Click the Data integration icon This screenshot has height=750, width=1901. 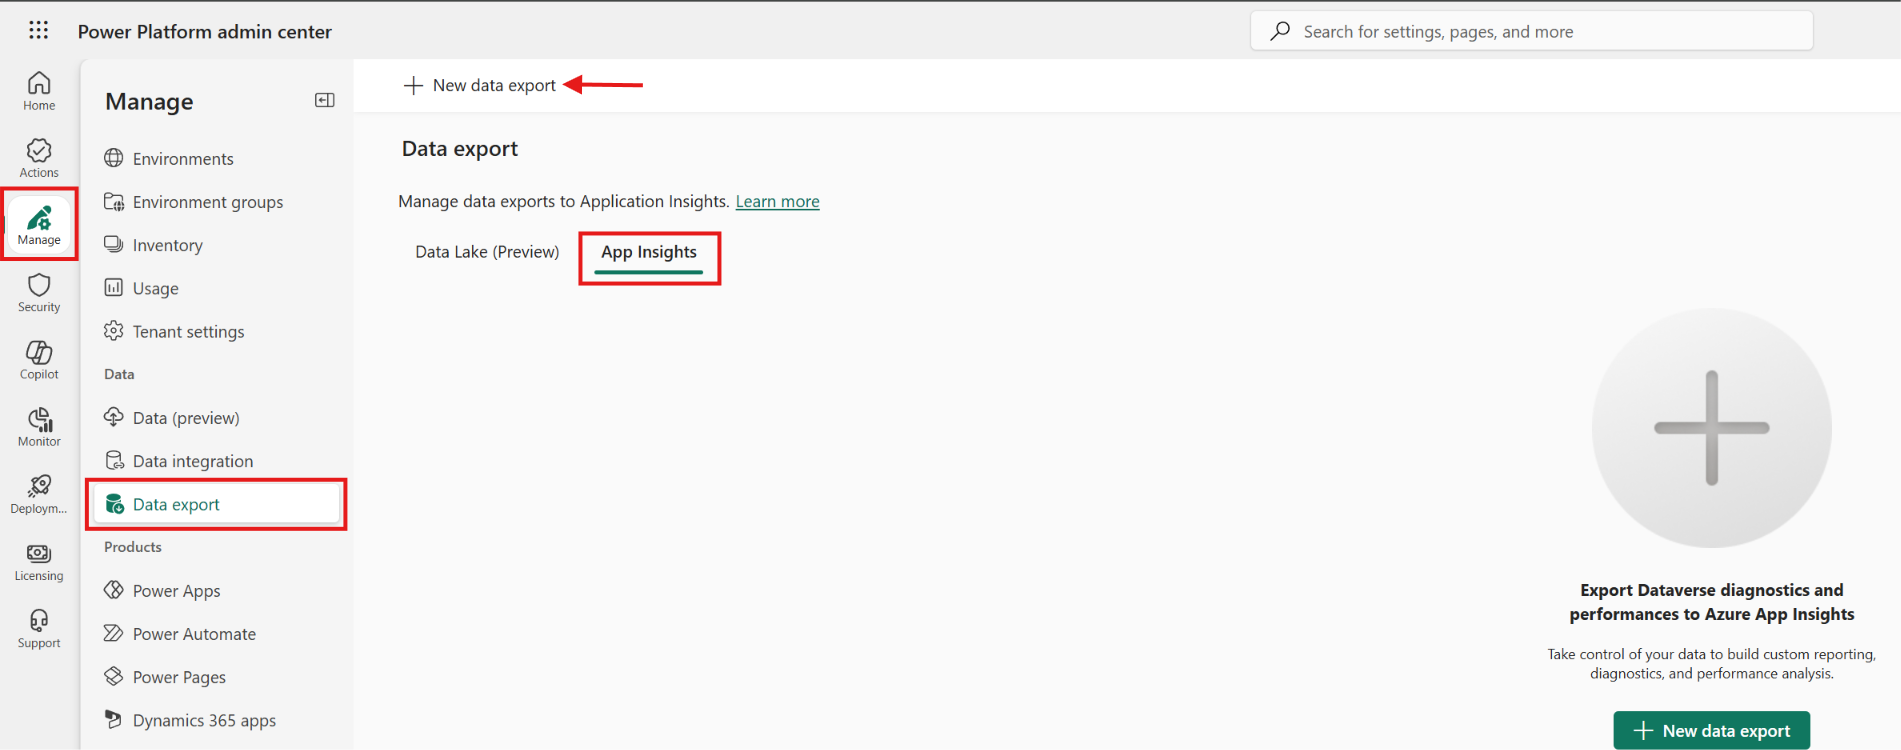click(114, 460)
